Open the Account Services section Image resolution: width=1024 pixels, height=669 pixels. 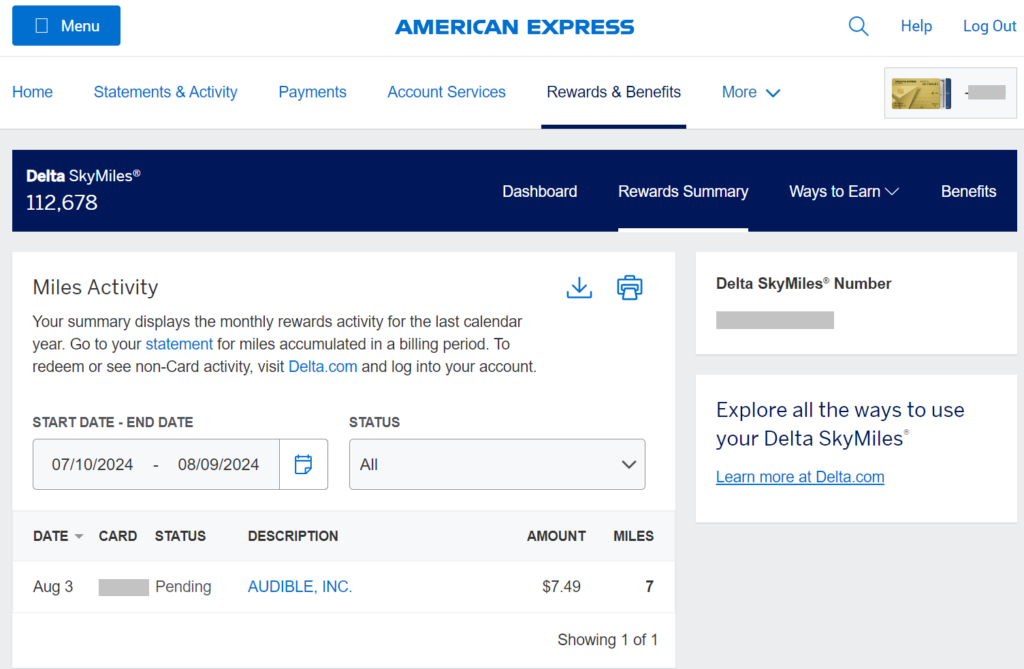coord(446,91)
